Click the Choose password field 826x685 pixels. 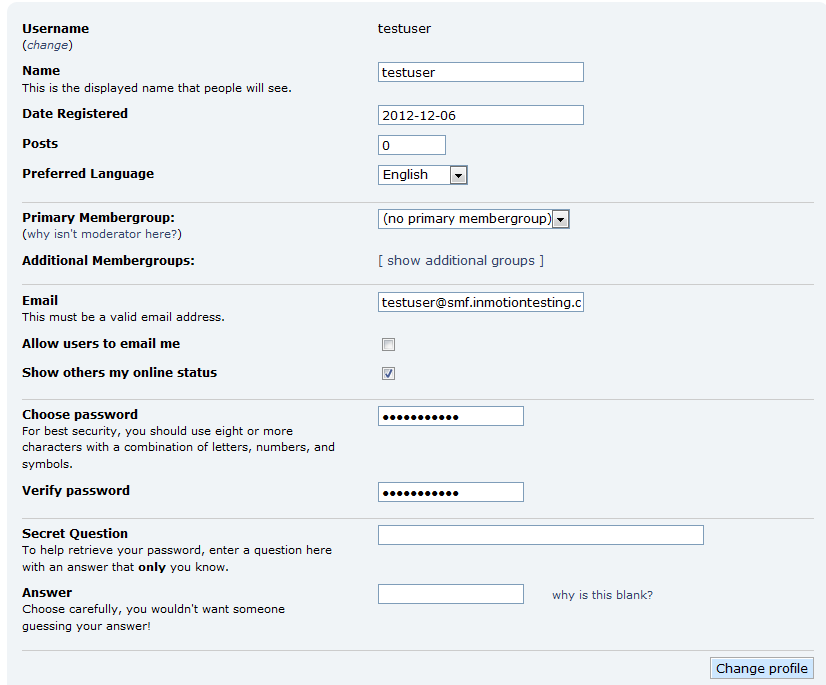(450, 416)
